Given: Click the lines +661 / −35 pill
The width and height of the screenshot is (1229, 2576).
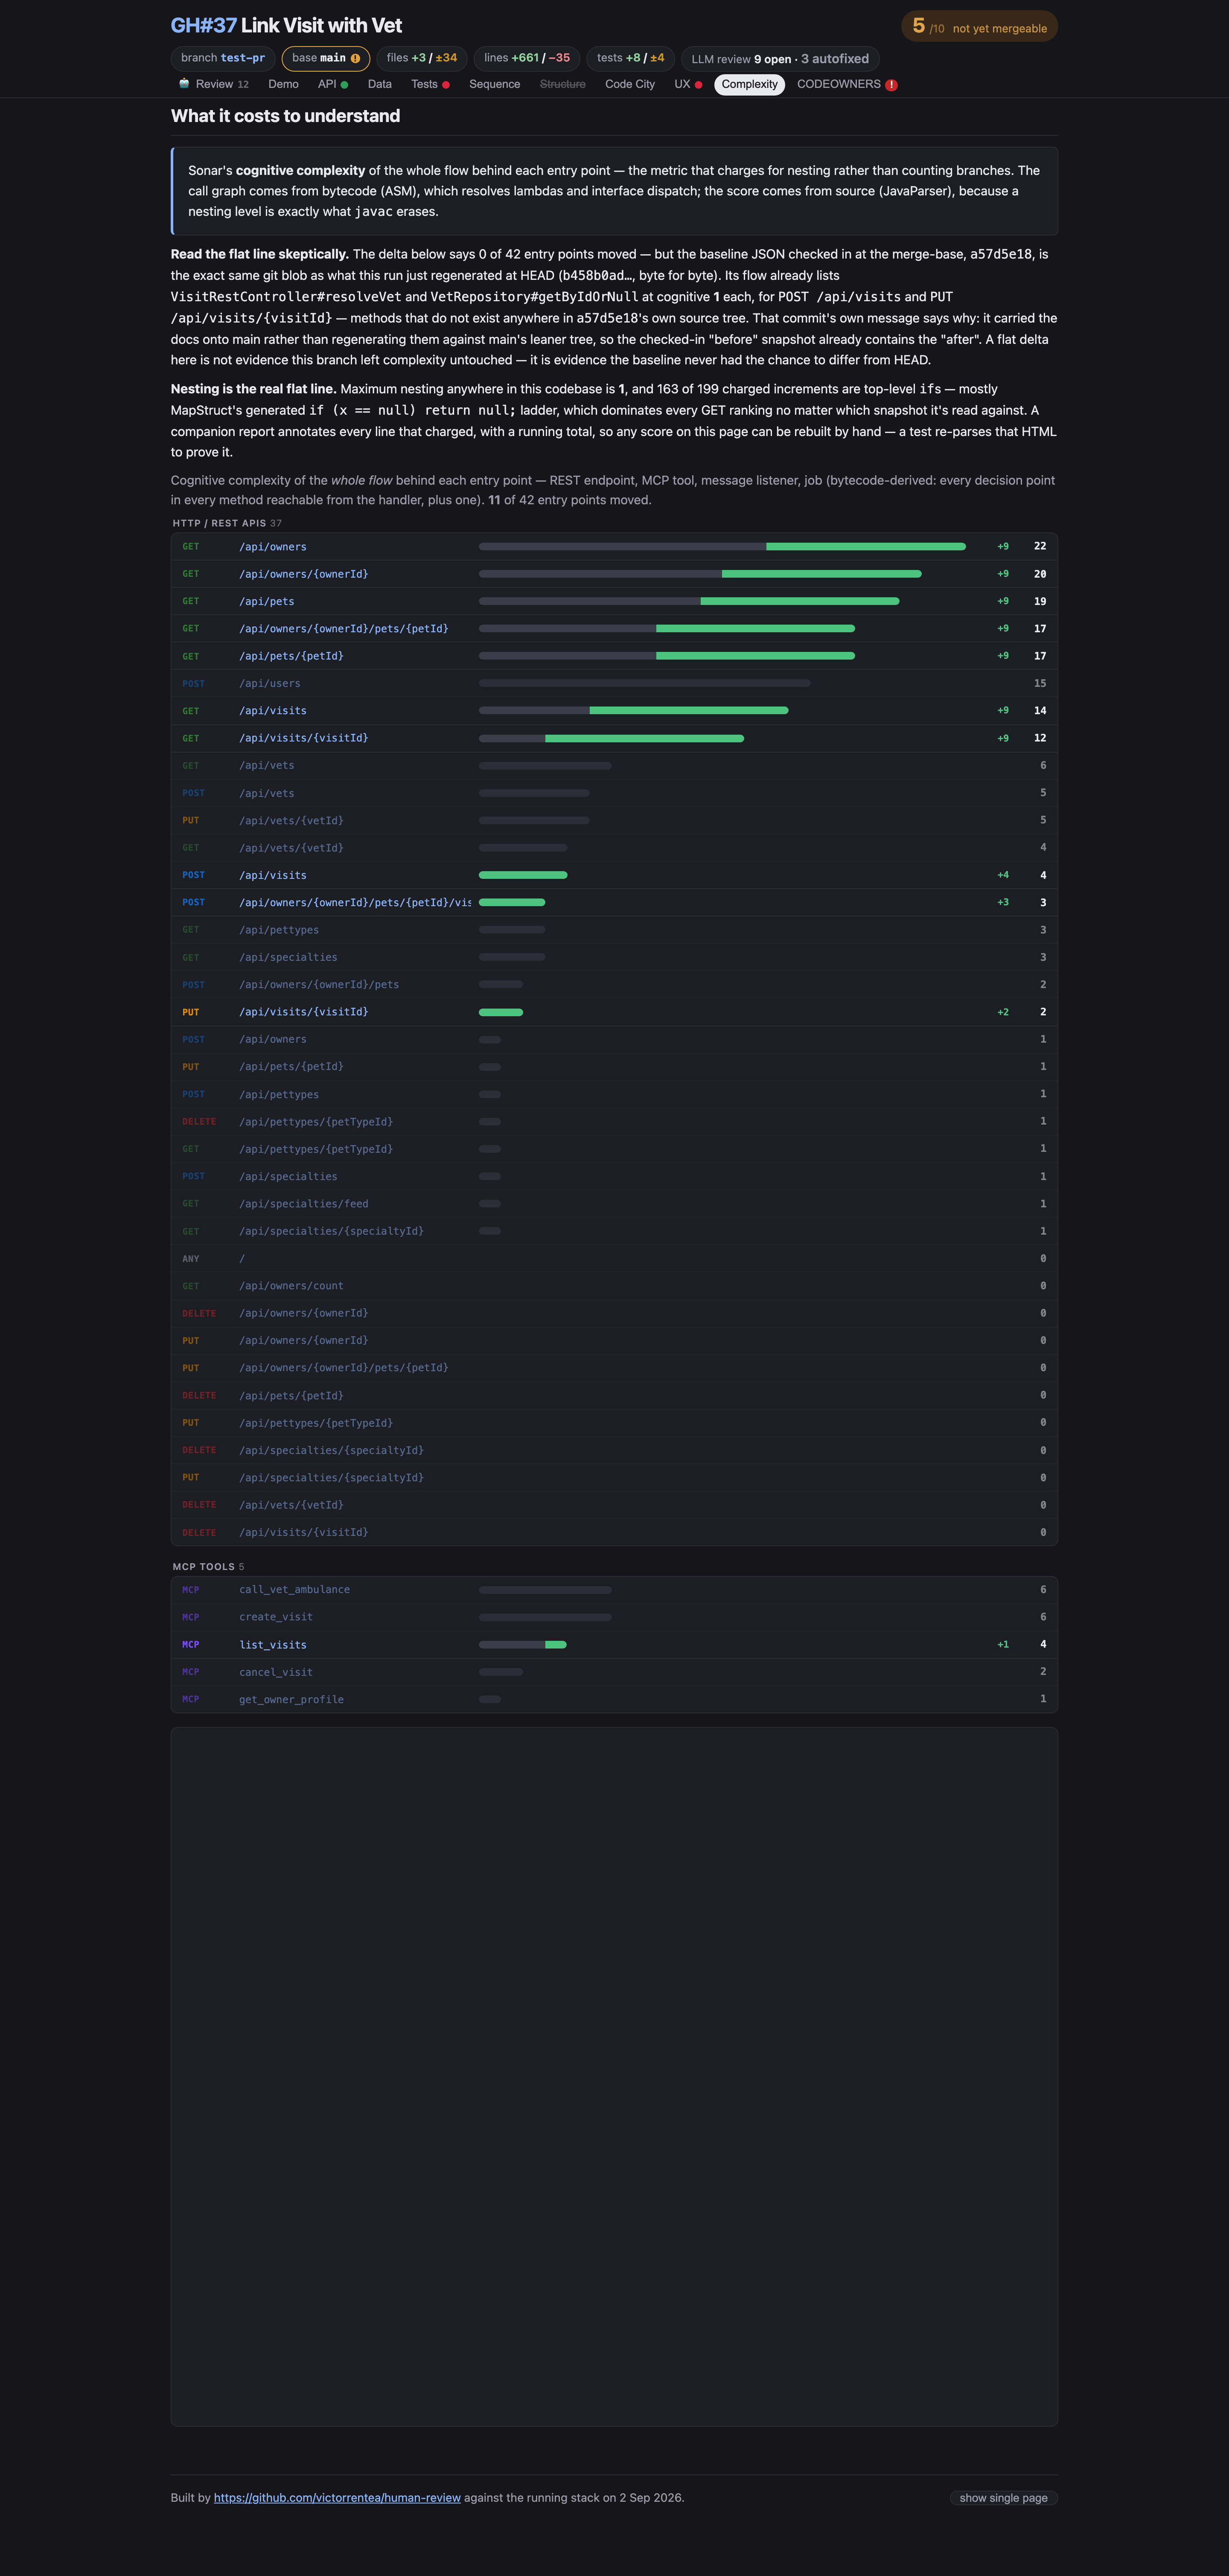Looking at the screenshot, I should [x=527, y=58].
